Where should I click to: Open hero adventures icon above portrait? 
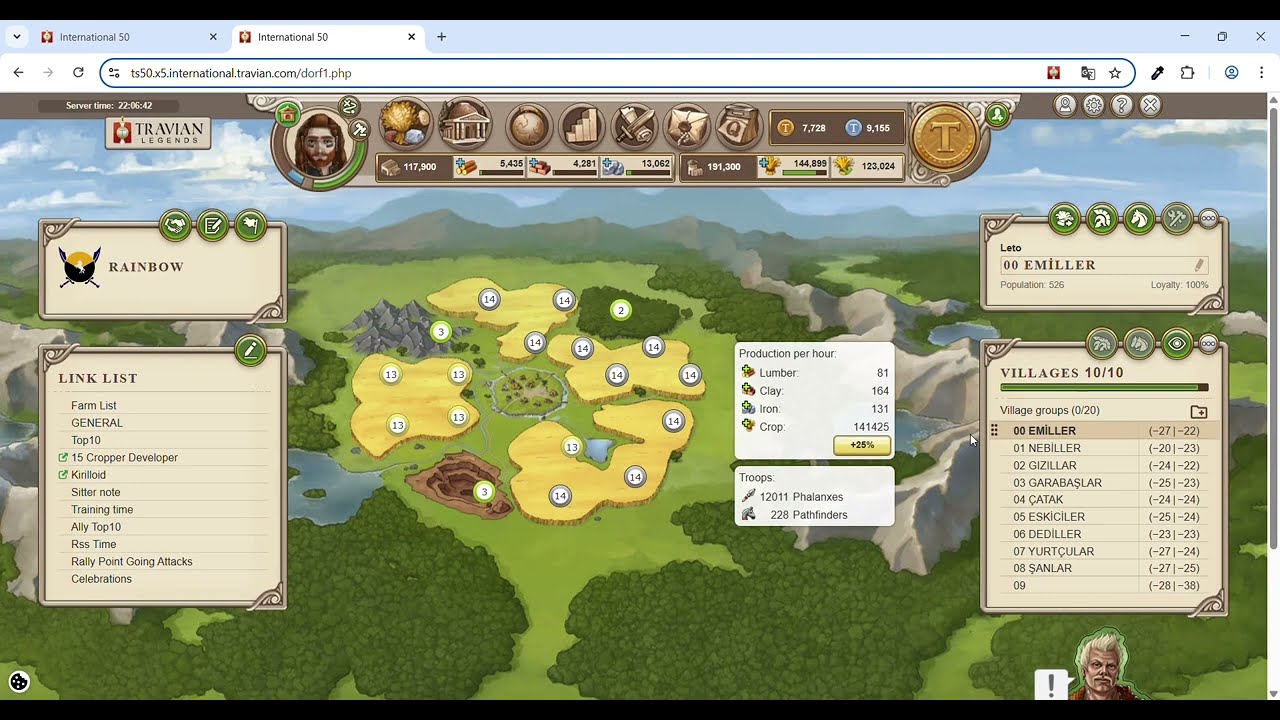(349, 106)
